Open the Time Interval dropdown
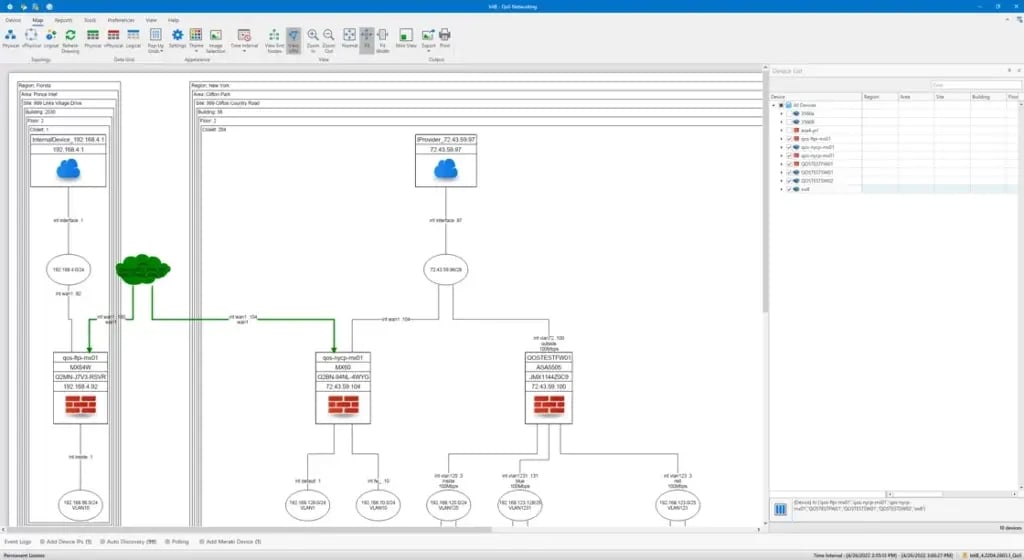This screenshot has width=1024, height=560. tap(244, 38)
